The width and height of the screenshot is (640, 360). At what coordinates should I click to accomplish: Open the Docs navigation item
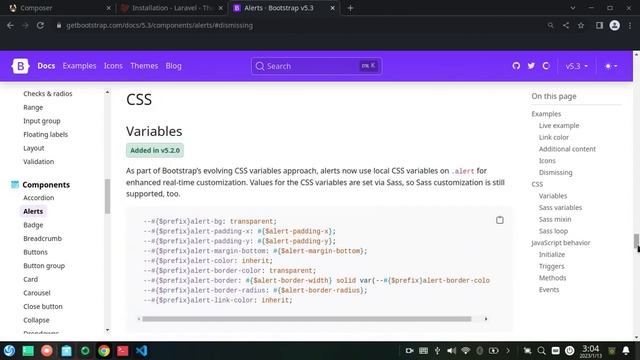[46, 66]
